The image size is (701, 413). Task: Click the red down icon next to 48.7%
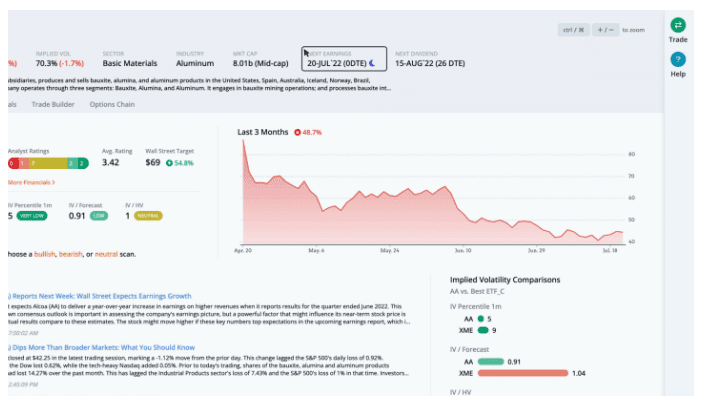tap(297, 132)
